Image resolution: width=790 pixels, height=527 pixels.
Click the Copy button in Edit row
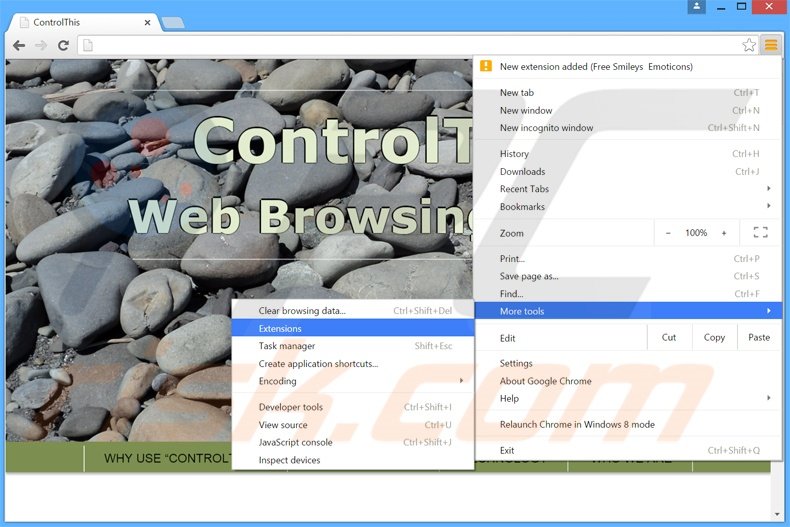(x=714, y=338)
